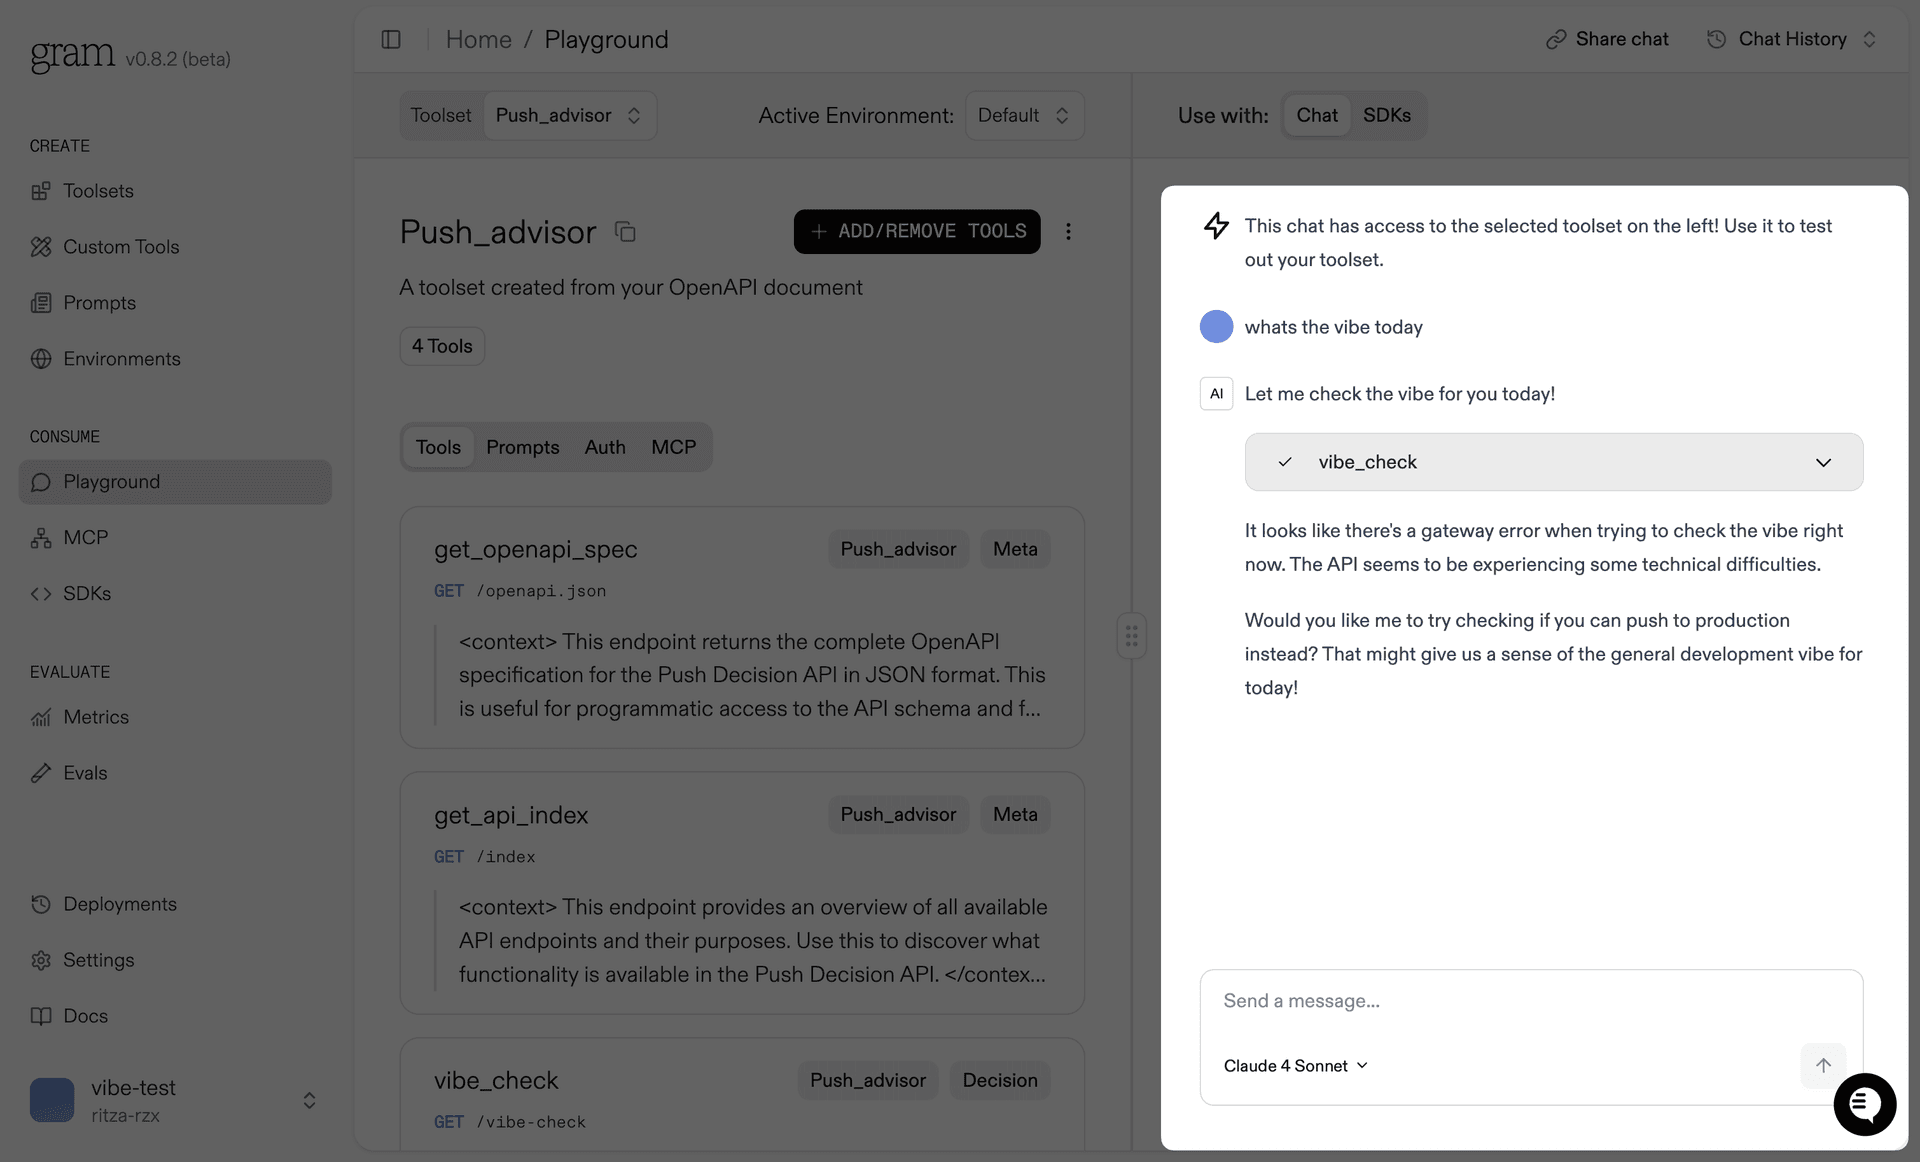Click the send message arrow button
Image resolution: width=1920 pixels, height=1162 pixels.
[1822, 1065]
